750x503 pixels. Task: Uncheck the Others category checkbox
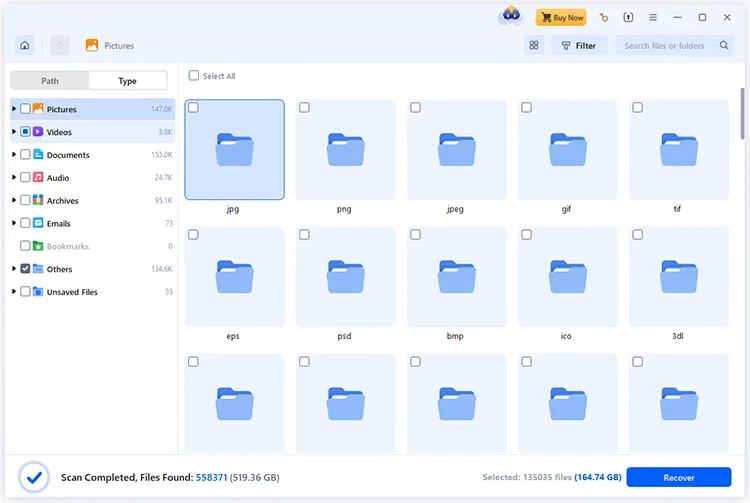(x=25, y=269)
